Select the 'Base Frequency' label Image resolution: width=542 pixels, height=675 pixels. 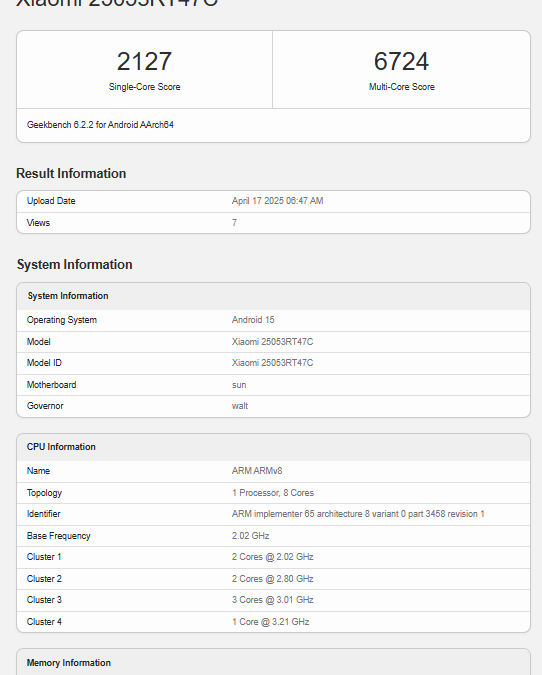tap(59, 536)
